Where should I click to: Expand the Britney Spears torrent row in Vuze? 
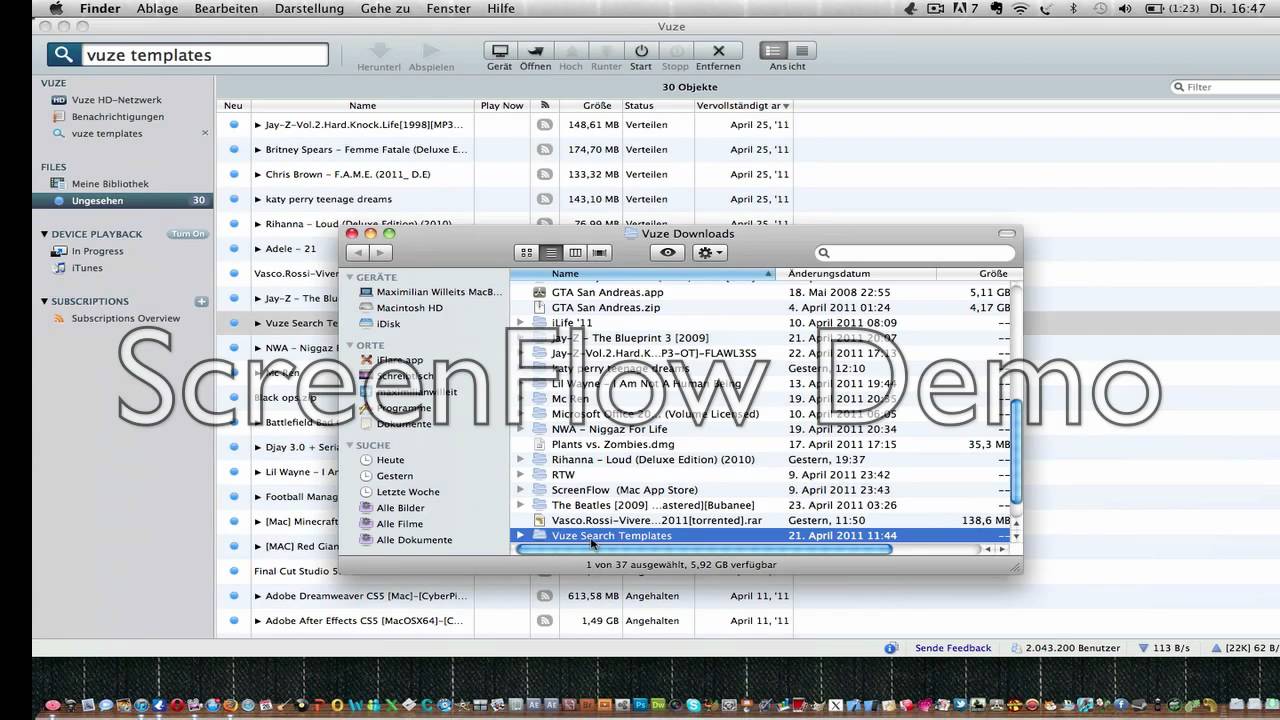257,150
